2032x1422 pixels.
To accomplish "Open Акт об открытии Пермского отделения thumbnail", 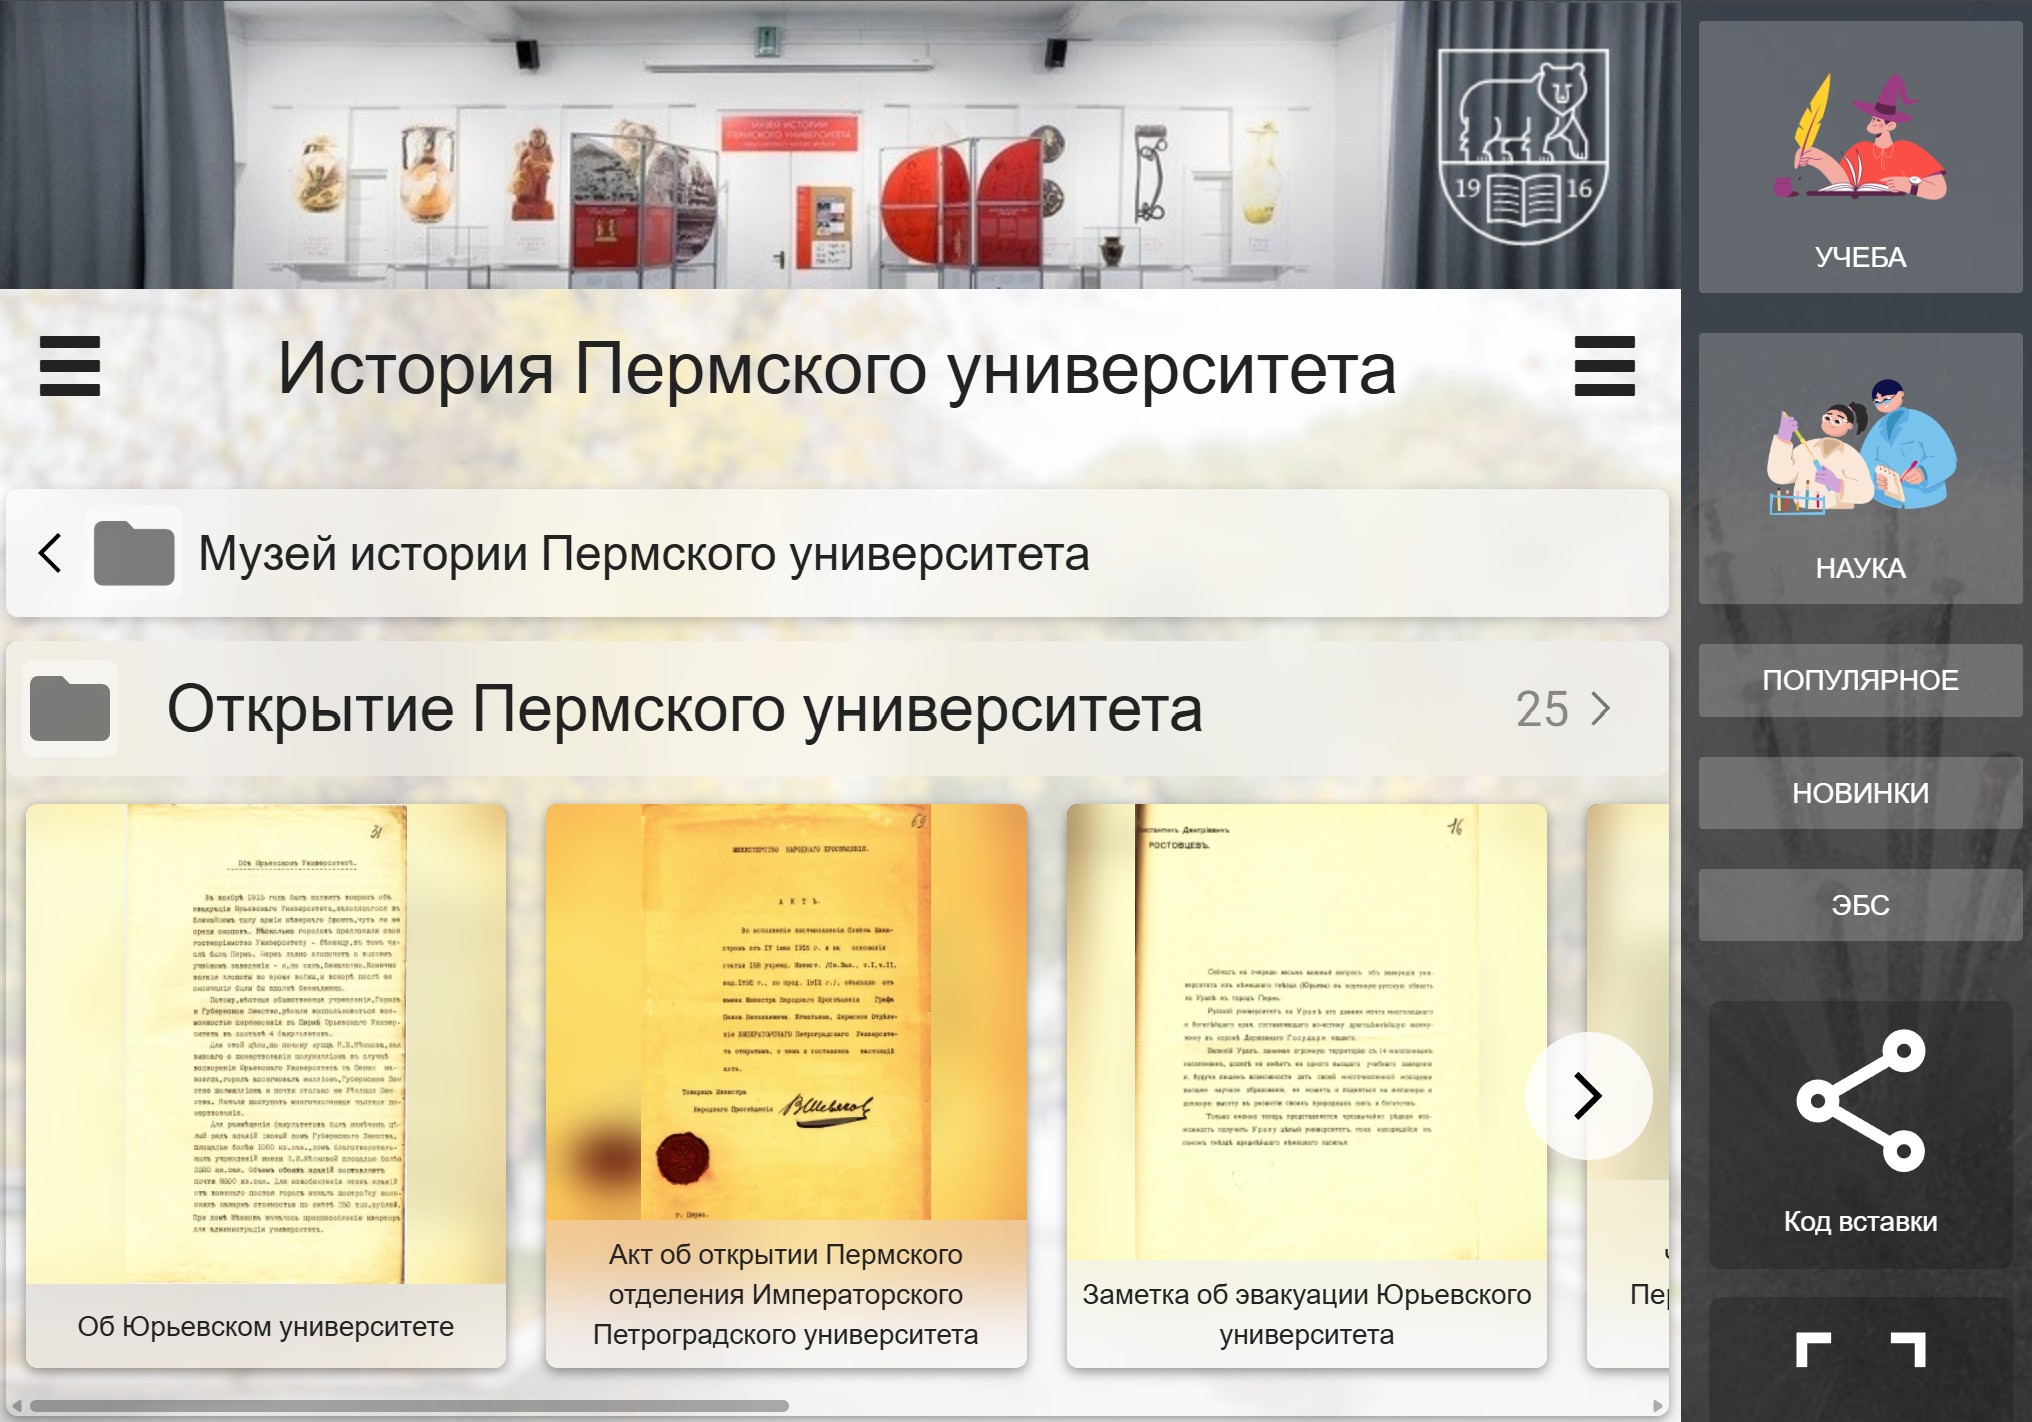I will click(x=786, y=1012).
